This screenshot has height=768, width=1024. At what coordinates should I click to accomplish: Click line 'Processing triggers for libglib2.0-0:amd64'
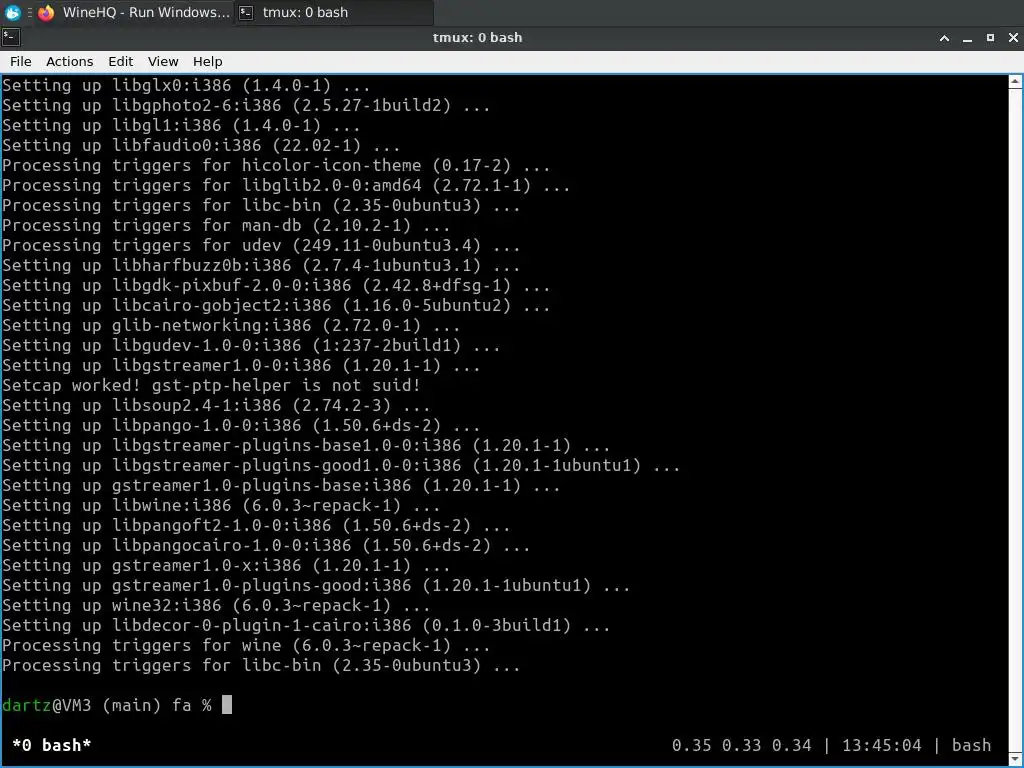point(286,185)
